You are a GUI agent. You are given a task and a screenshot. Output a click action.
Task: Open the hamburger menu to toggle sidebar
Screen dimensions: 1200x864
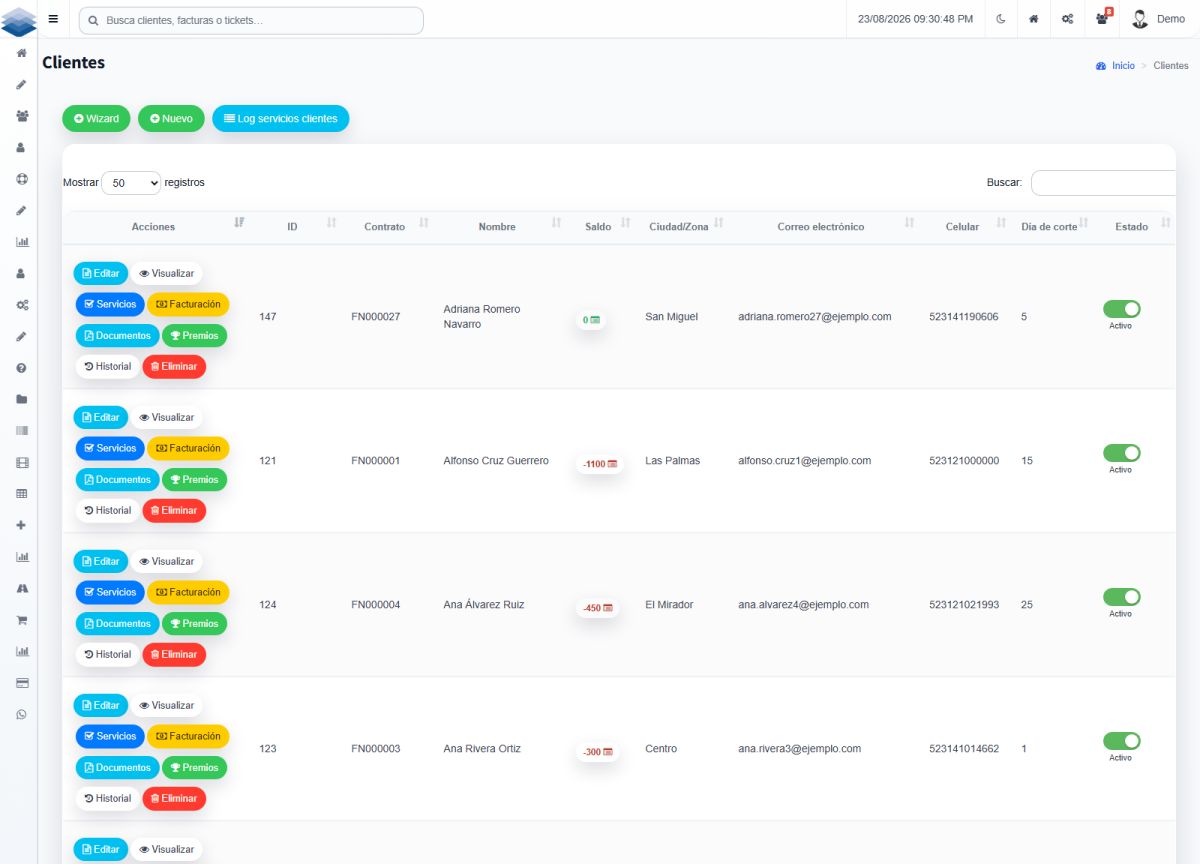[x=53, y=19]
